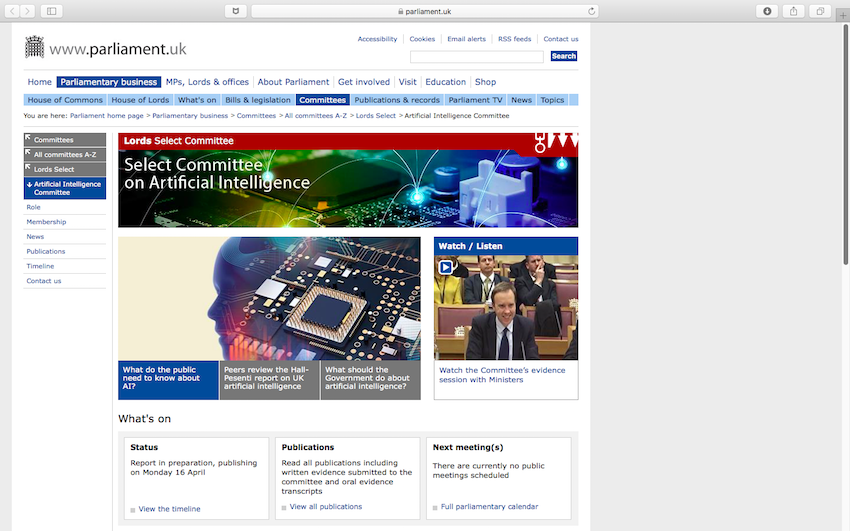
Task: Click the View all publications link
Action: [326, 507]
